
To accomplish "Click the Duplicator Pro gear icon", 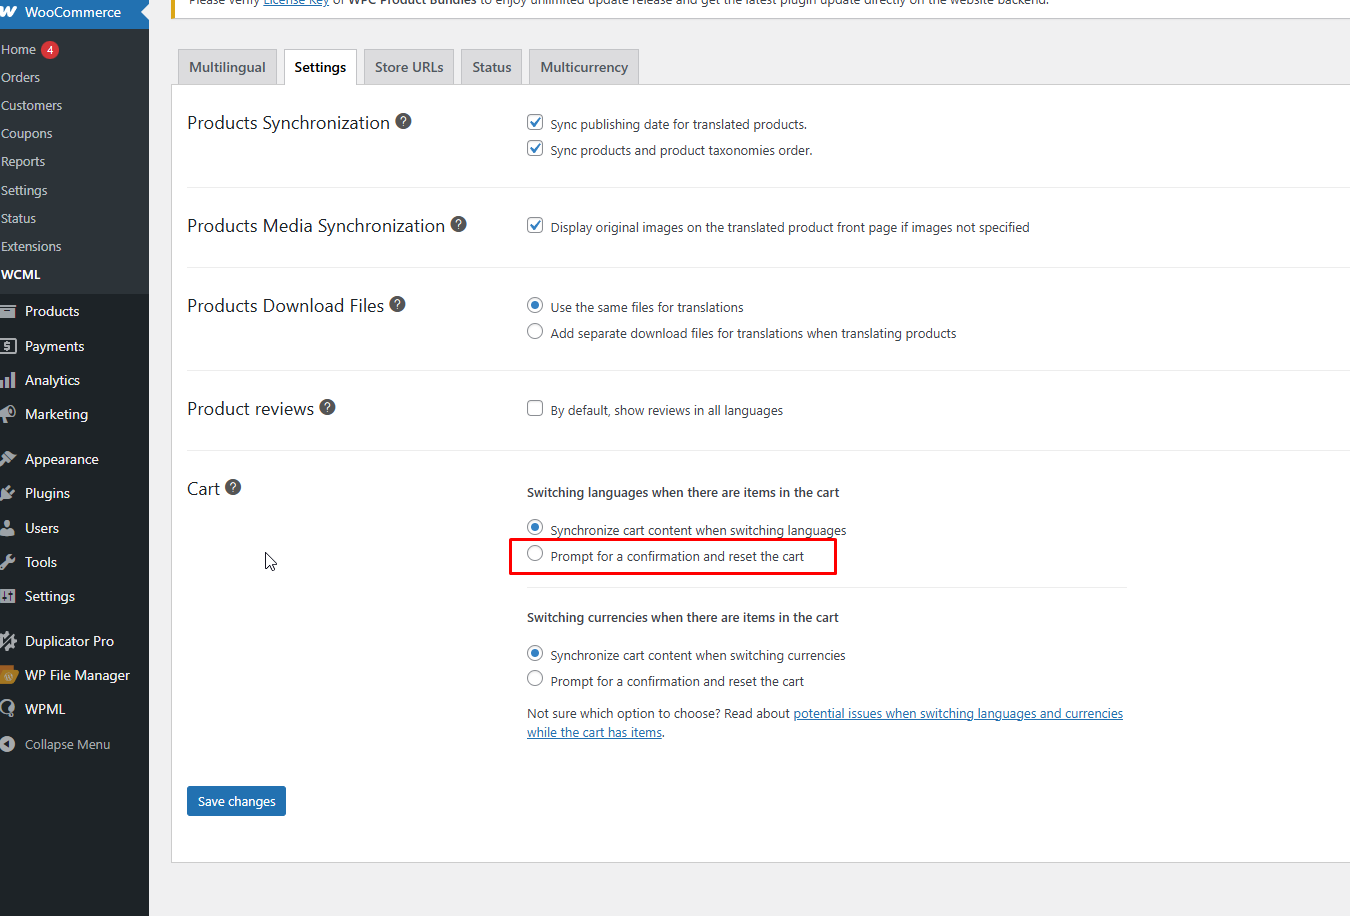I will coord(8,641).
